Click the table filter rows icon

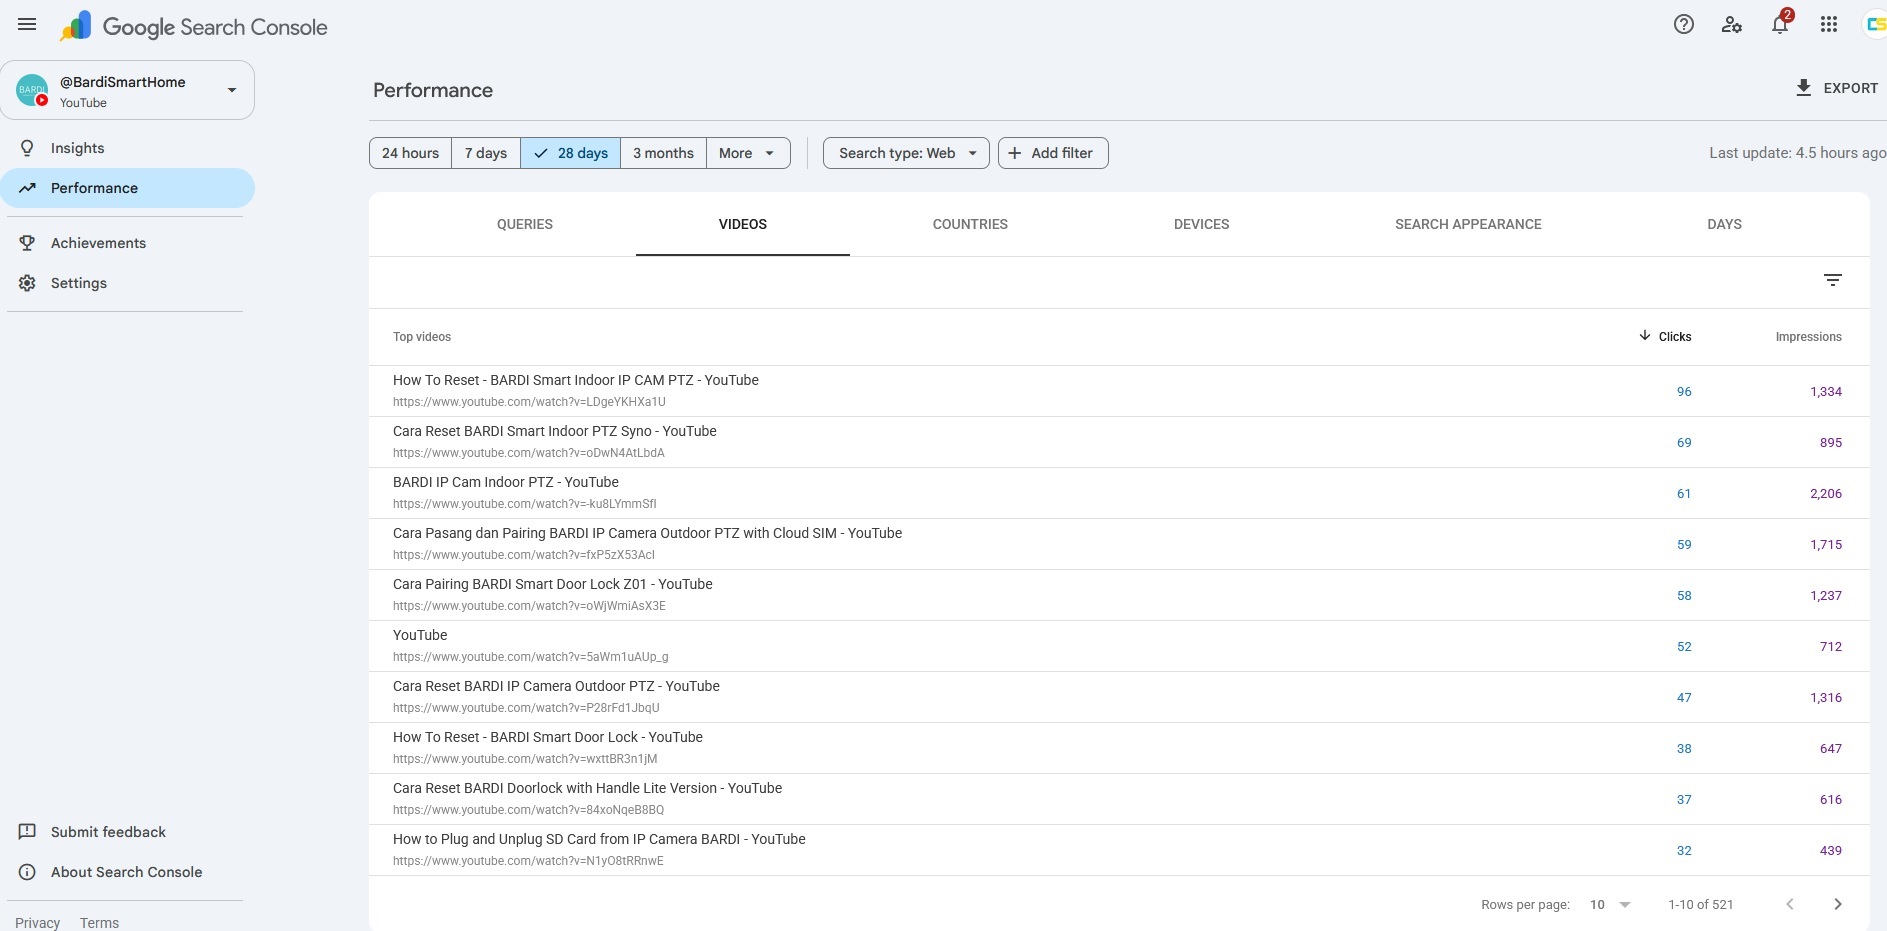[1833, 280]
